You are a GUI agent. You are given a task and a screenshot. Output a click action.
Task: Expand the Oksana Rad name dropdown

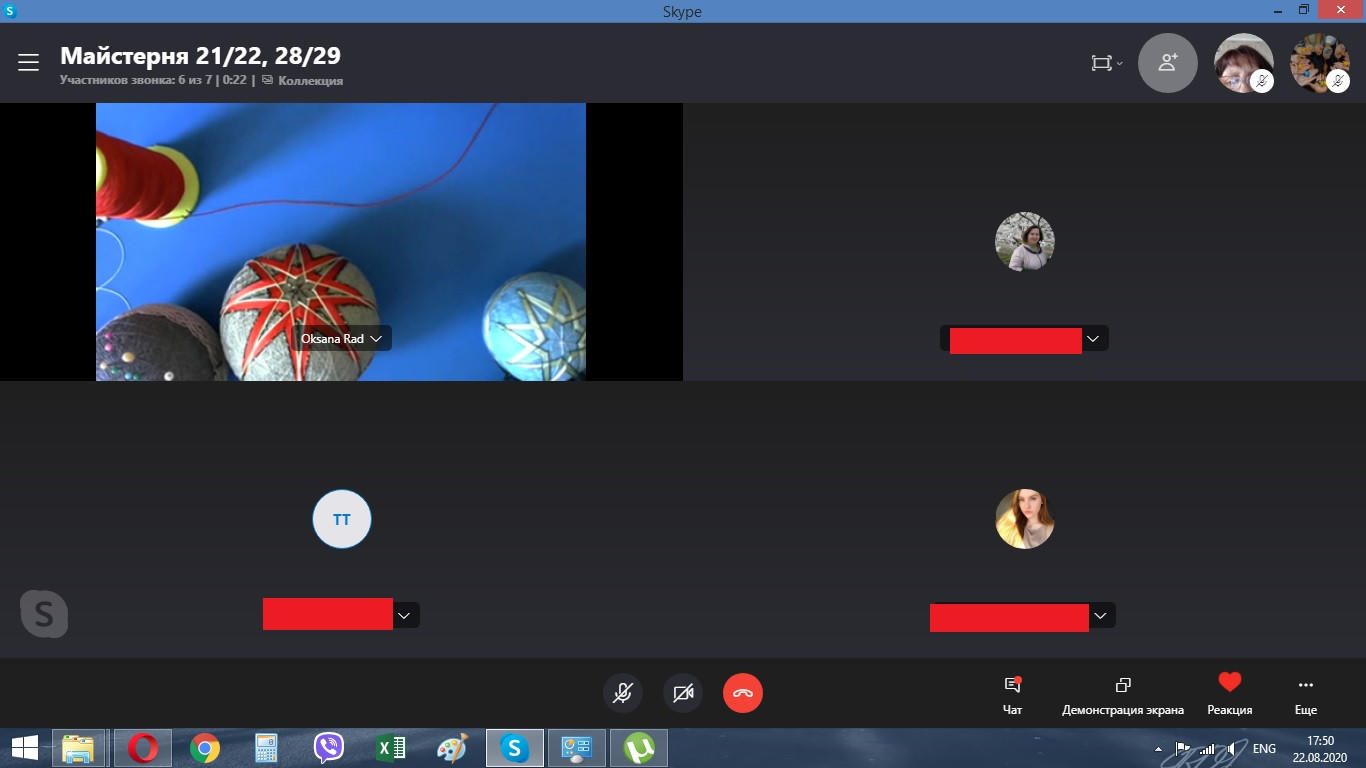click(376, 339)
